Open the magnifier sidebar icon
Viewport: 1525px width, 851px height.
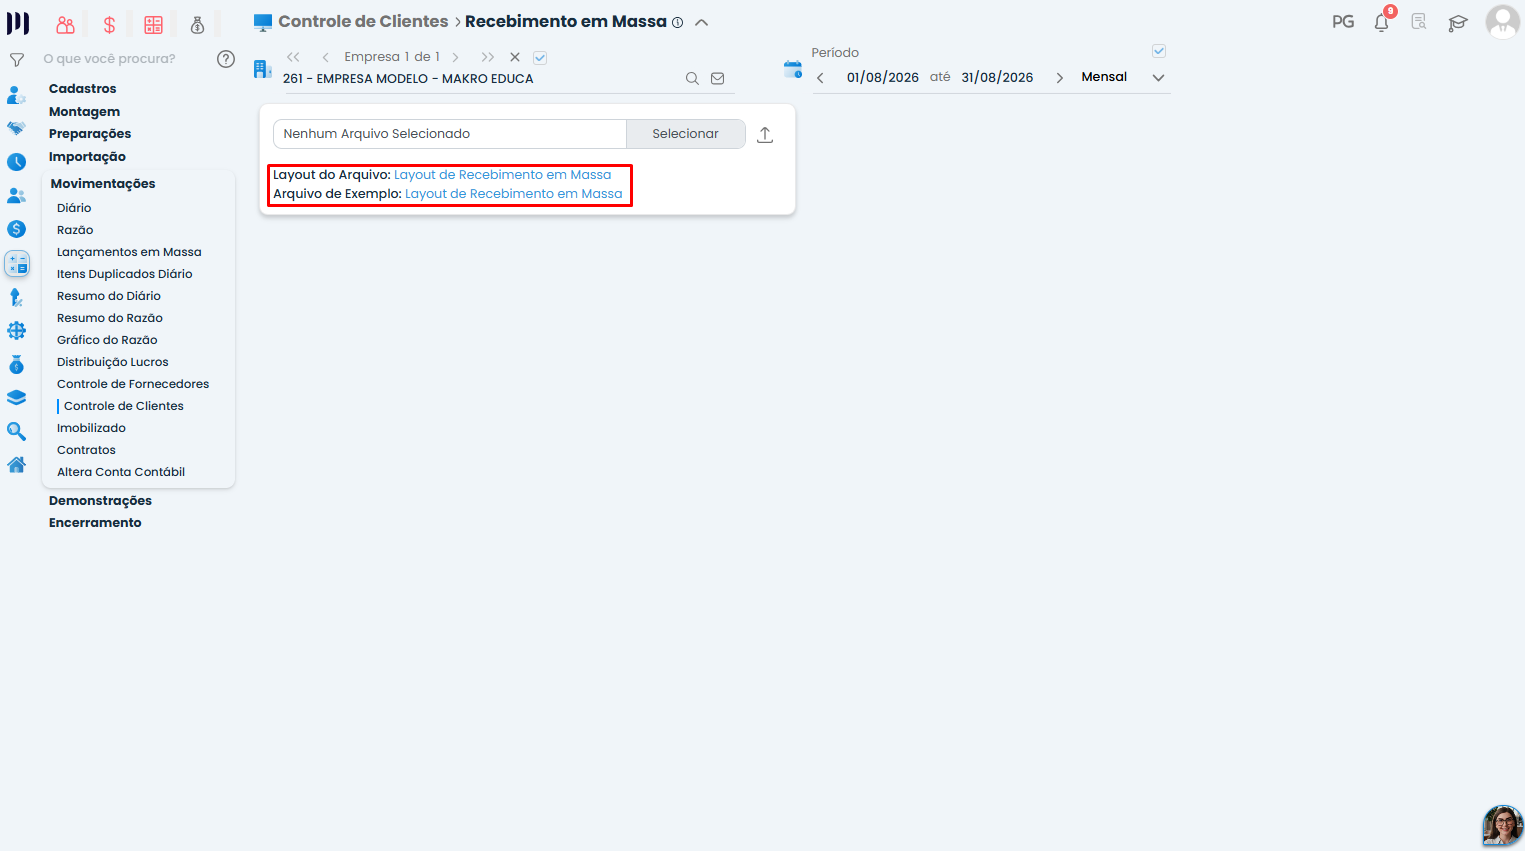pos(16,431)
